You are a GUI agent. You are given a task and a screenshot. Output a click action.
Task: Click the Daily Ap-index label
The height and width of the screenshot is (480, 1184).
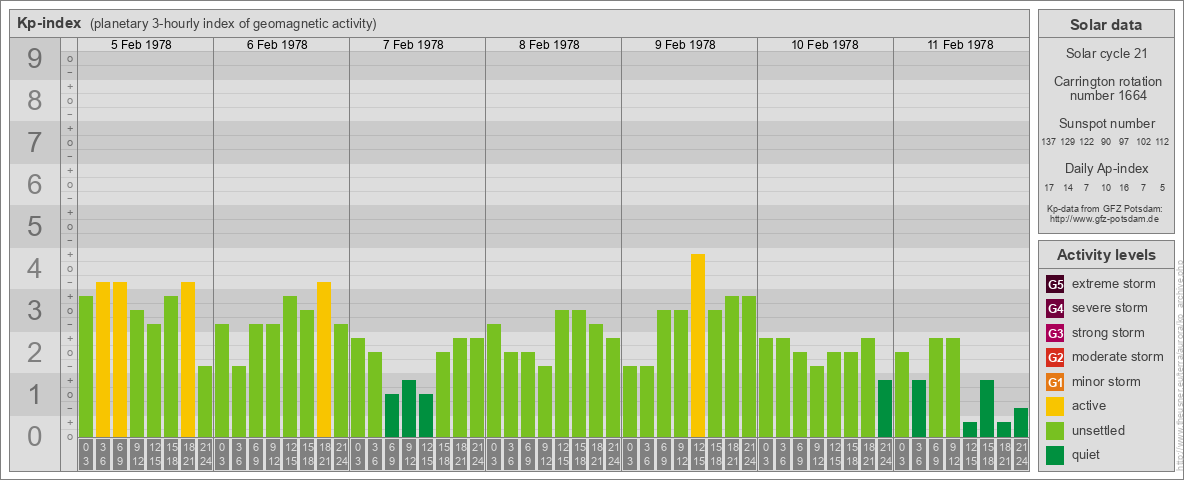1106,168
